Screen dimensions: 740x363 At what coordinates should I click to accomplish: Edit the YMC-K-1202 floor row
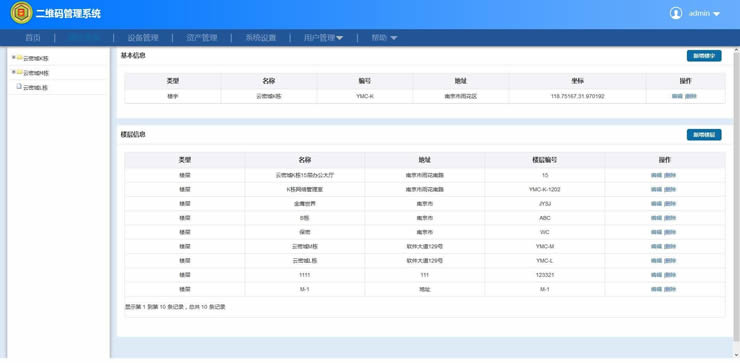[656, 189]
